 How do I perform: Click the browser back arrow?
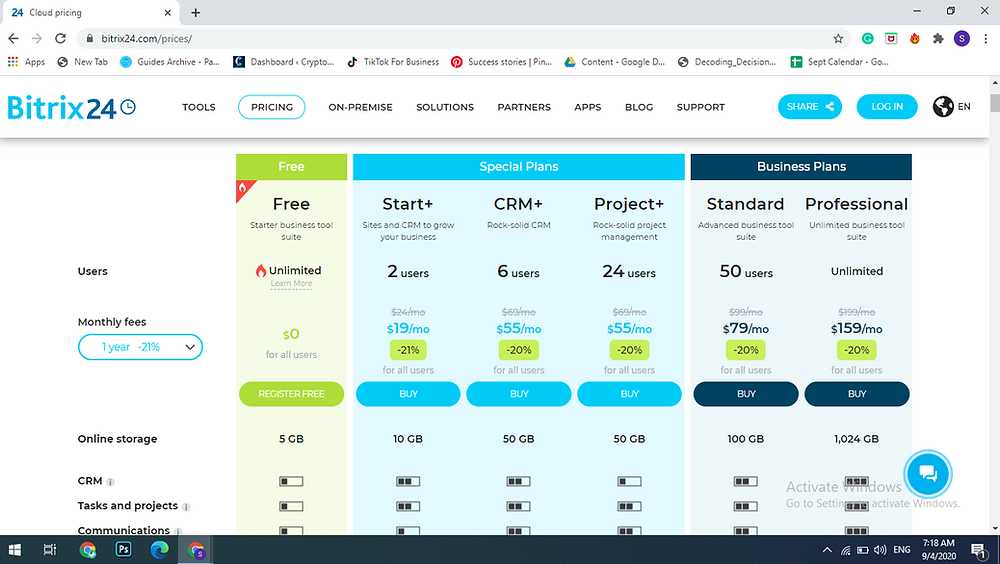click(x=13, y=38)
